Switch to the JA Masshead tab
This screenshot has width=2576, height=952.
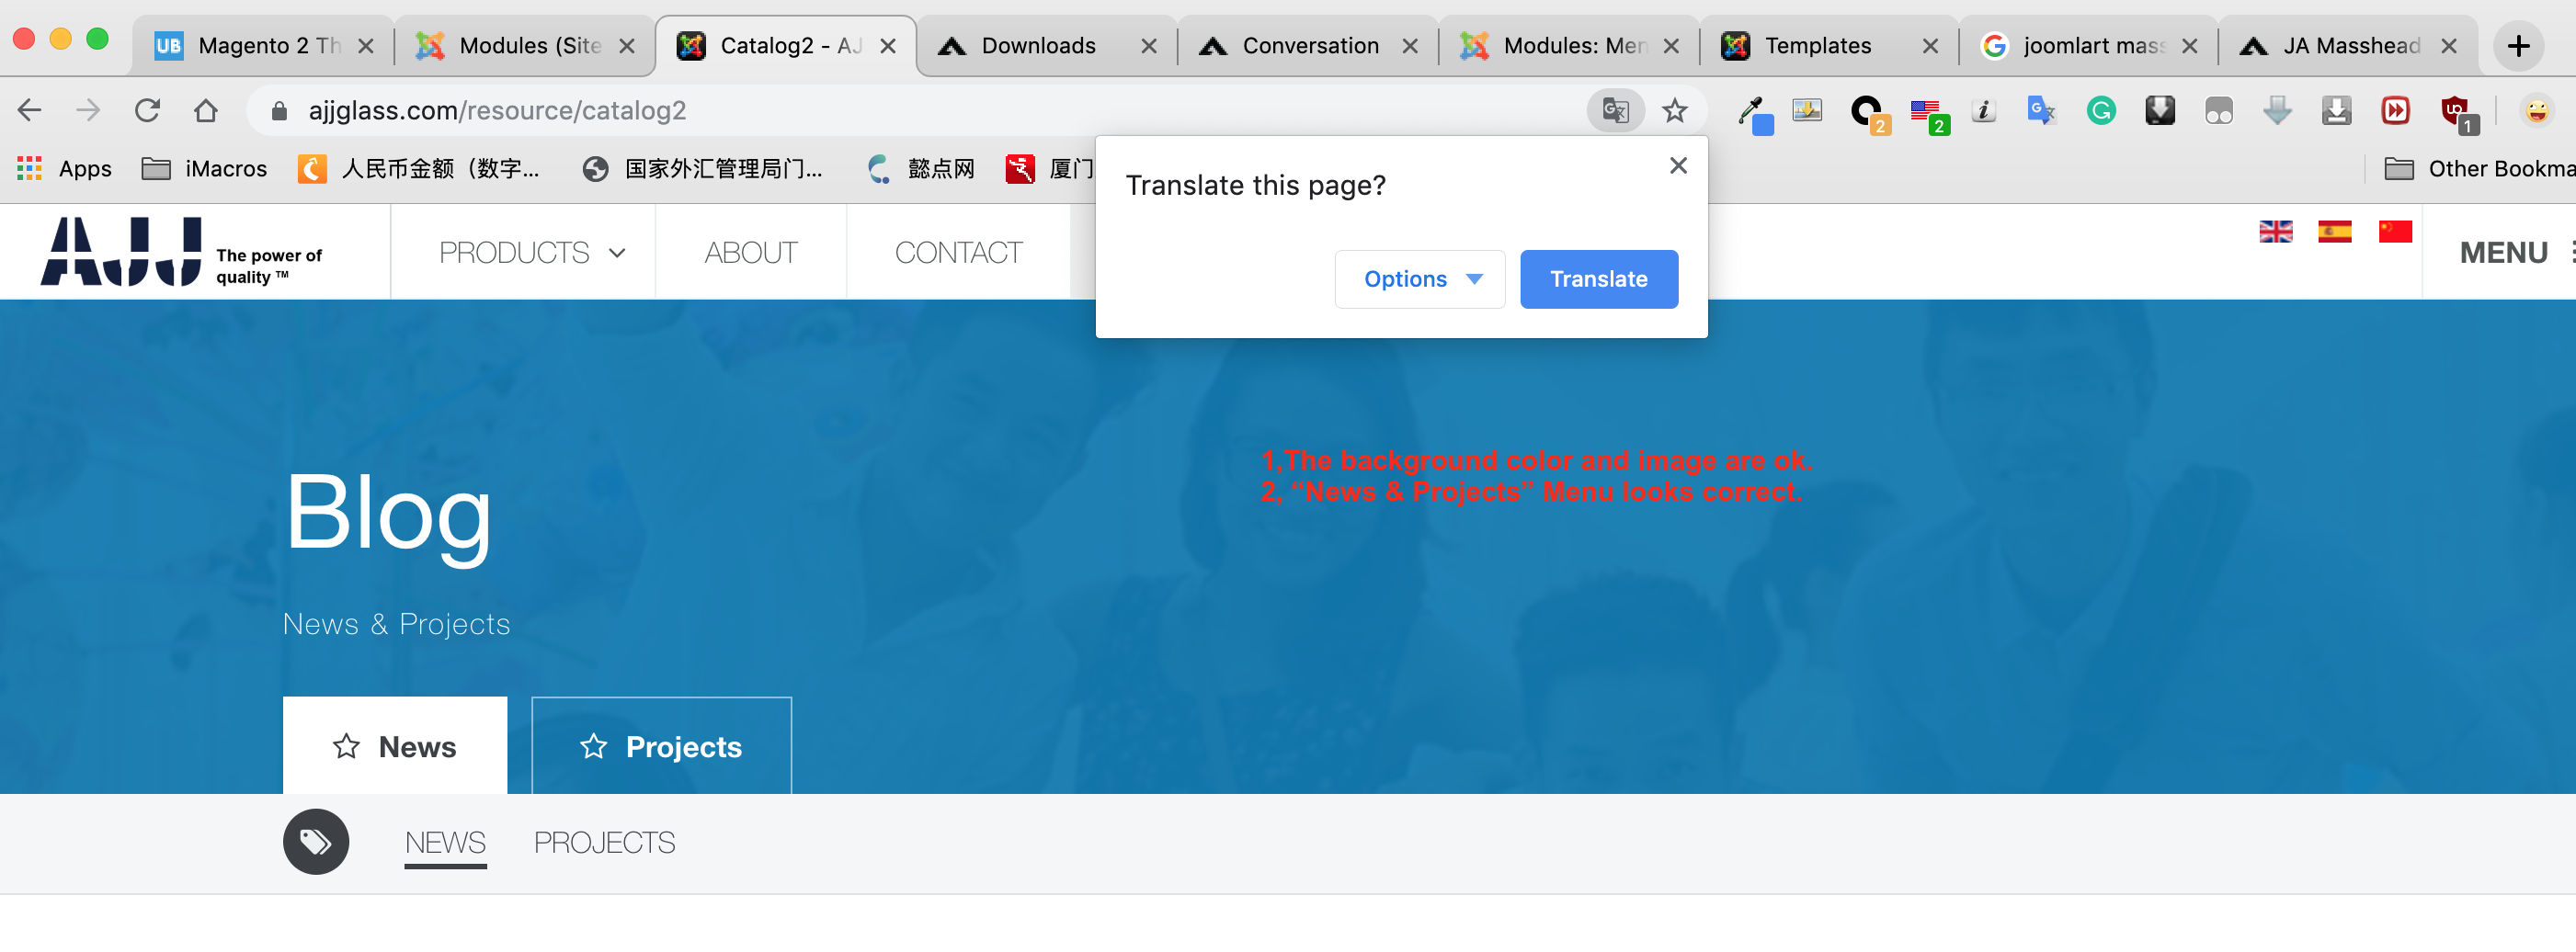[x=2349, y=46]
